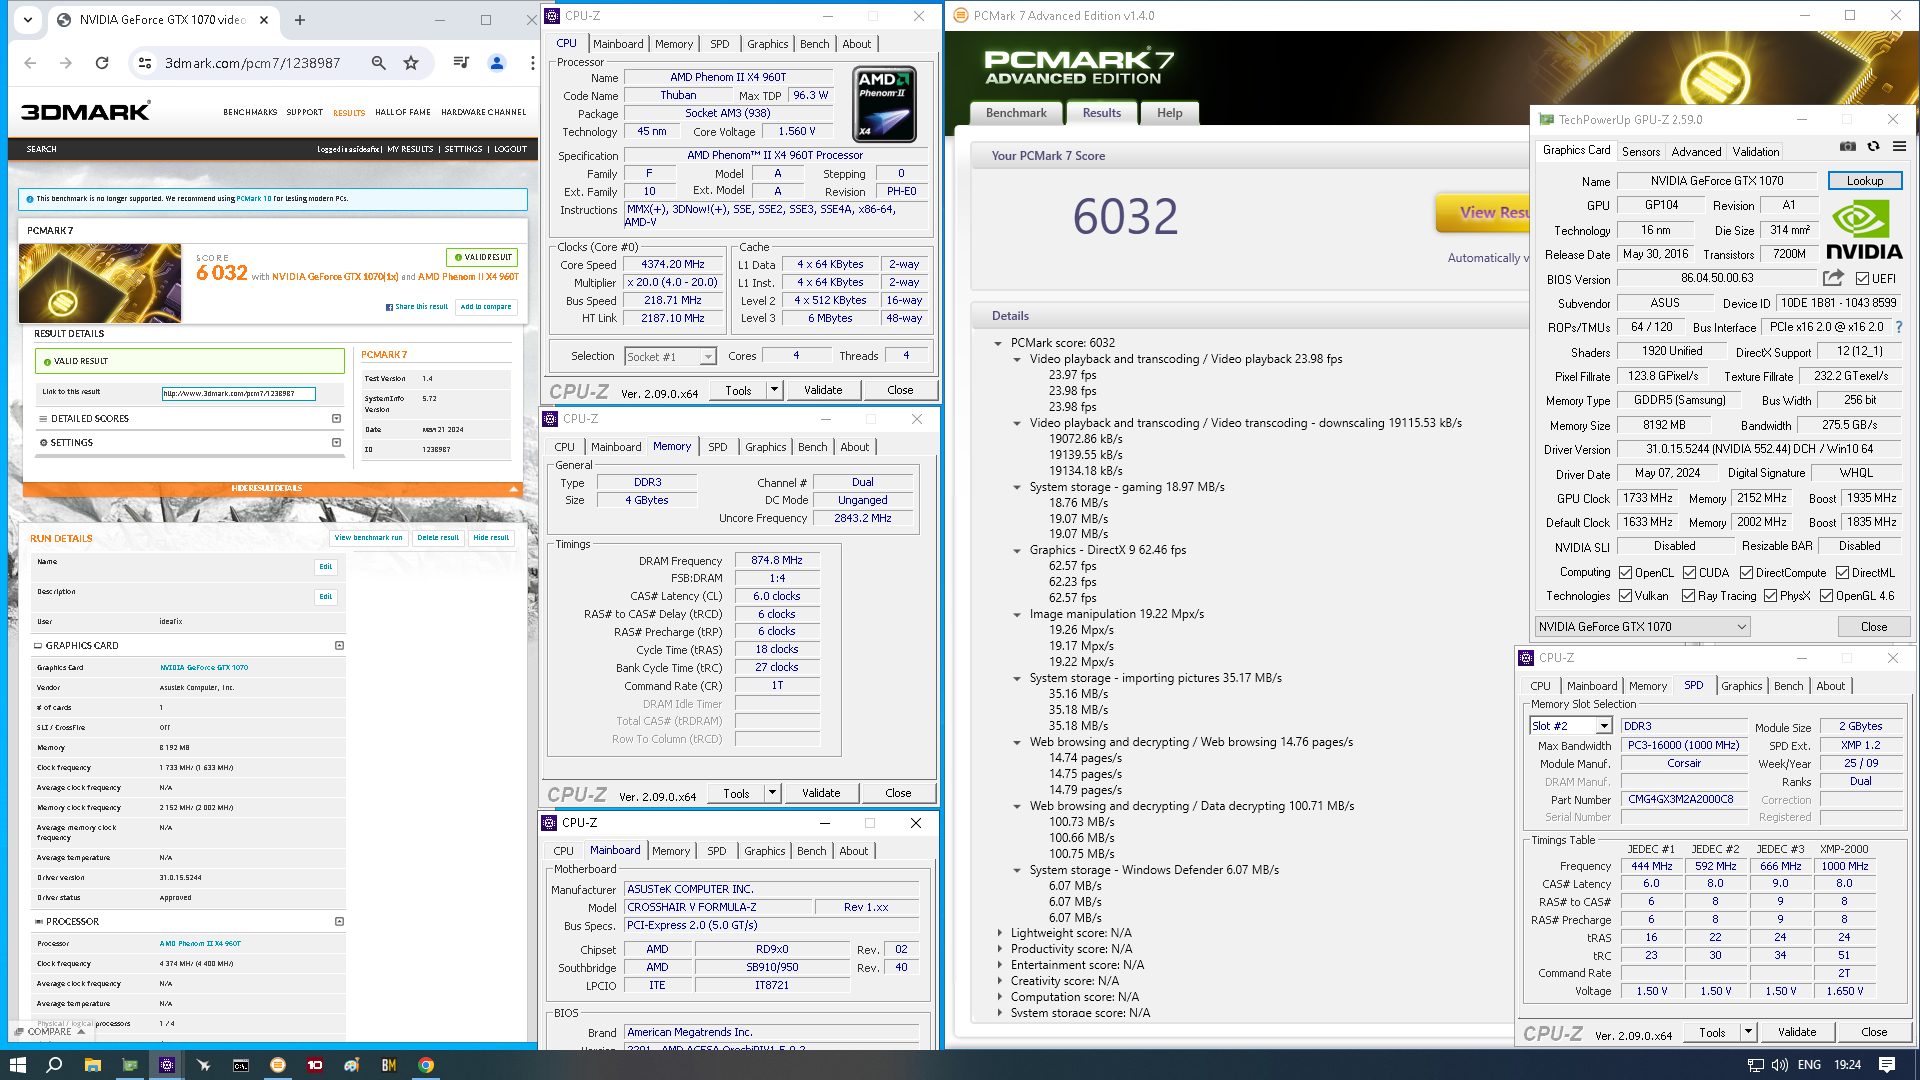Toggle the Ray Tracing checkbox
Viewport: 1920px width, 1080px height.
tap(1688, 596)
